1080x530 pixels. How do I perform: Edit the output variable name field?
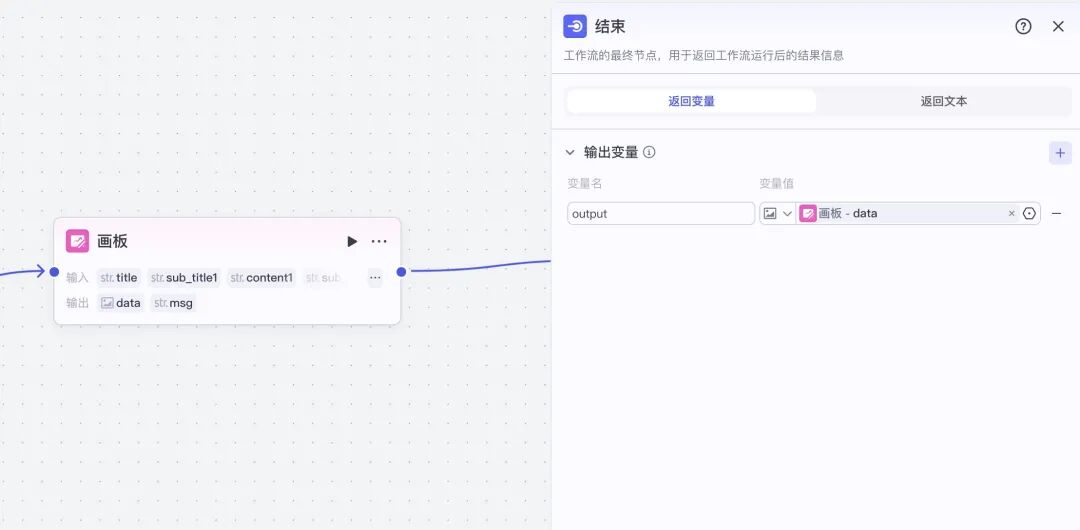tap(661, 214)
